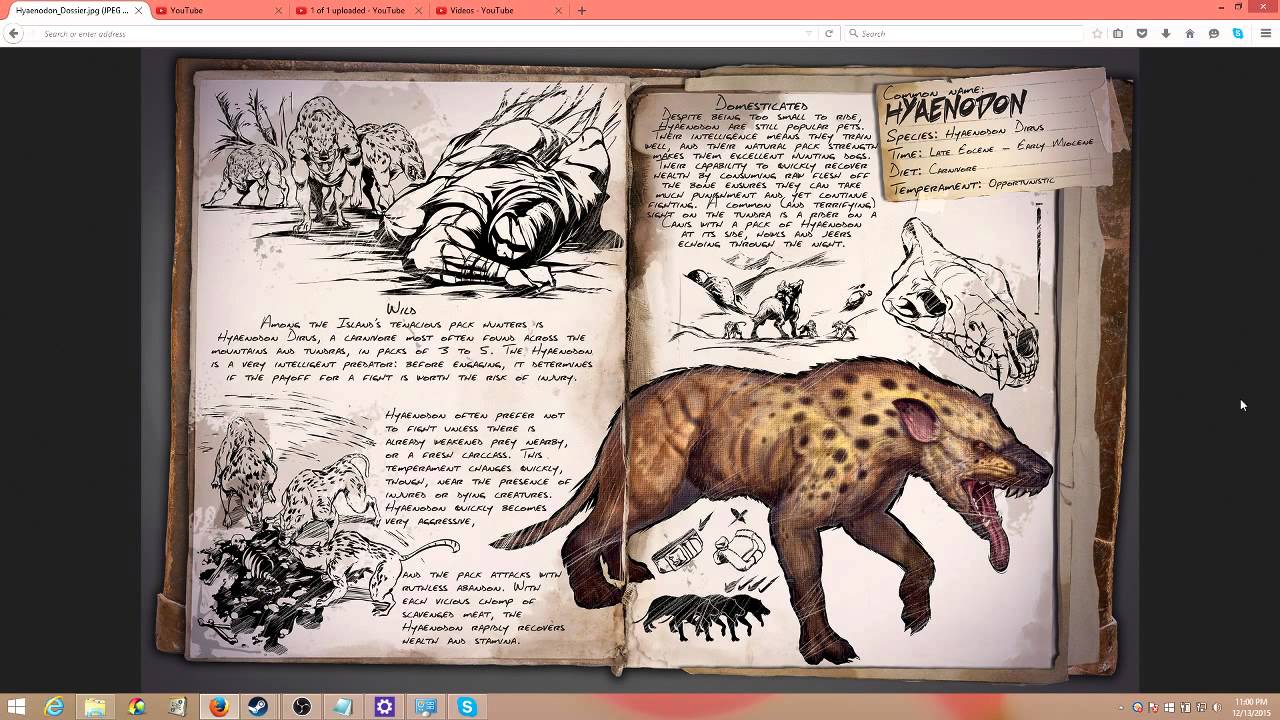The height and width of the screenshot is (720, 1280).
Task: Click the search magnifier icon in search box
Action: pos(853,33)
